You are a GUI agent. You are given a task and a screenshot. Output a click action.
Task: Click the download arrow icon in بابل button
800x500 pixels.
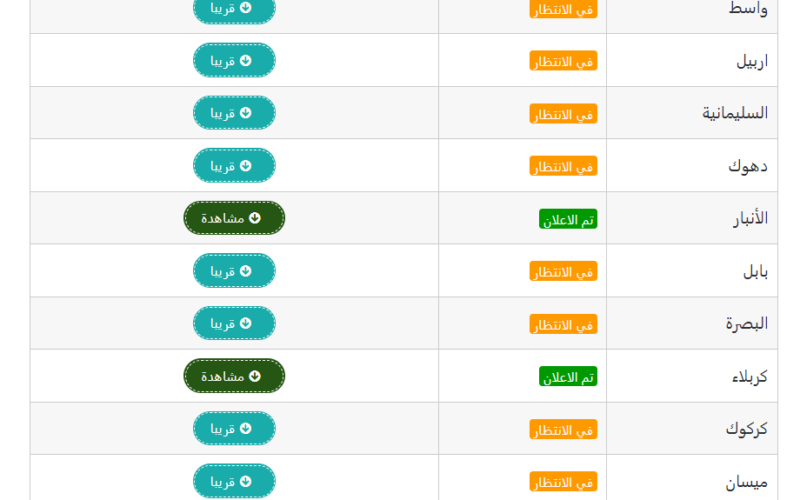pos(245,270)
